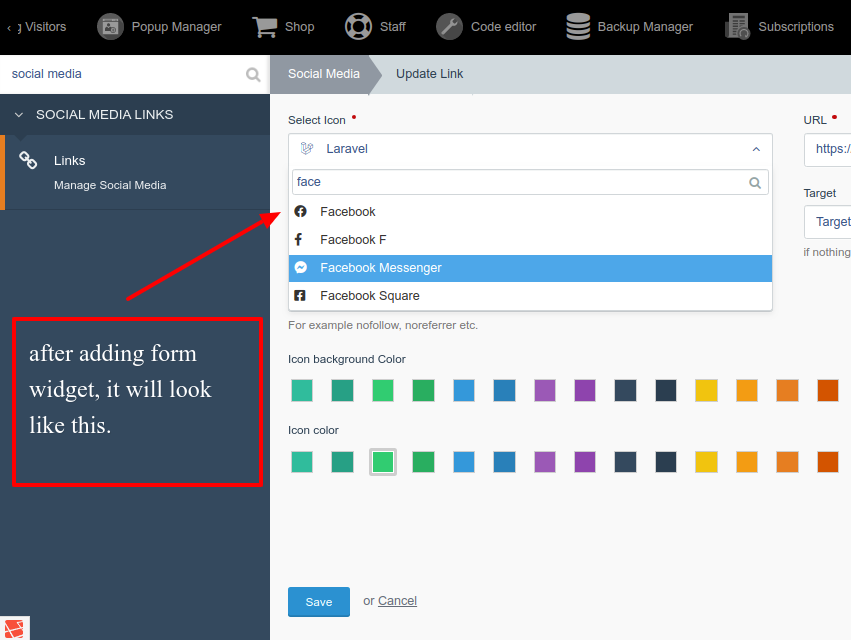Select Facebook option in list

[x=530, y=212]
